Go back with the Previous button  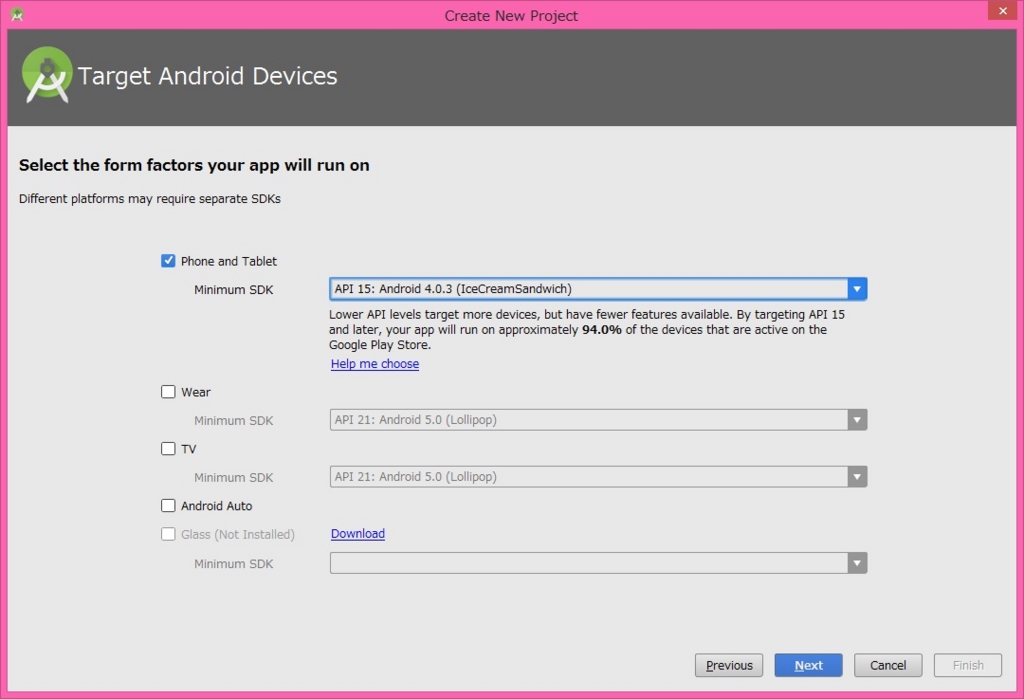pyautogui.click(x=729, y=665)
